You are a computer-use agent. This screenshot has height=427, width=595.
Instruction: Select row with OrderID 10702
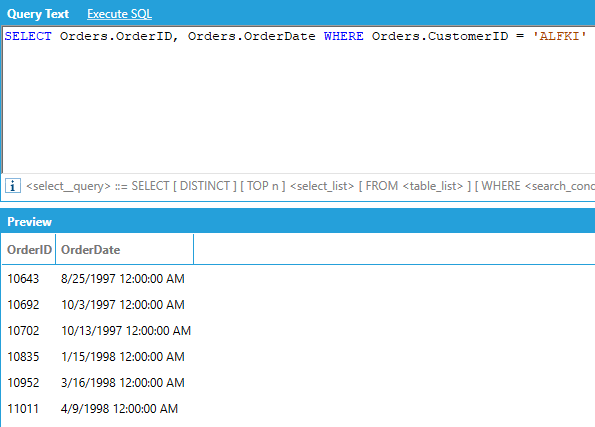pos(299,331)
